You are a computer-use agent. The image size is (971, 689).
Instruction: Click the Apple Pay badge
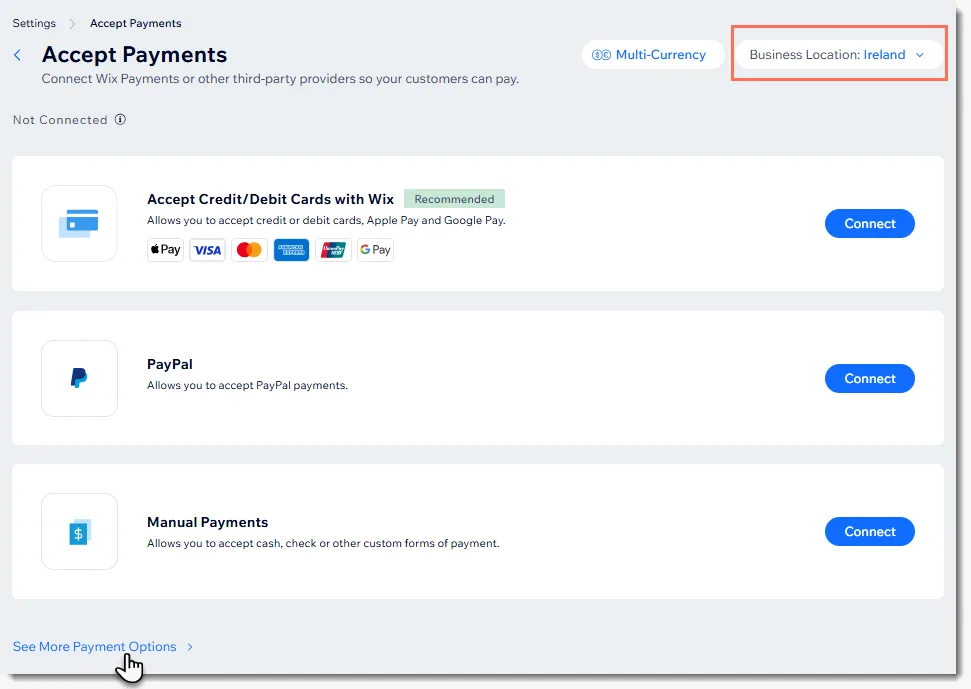165,249
